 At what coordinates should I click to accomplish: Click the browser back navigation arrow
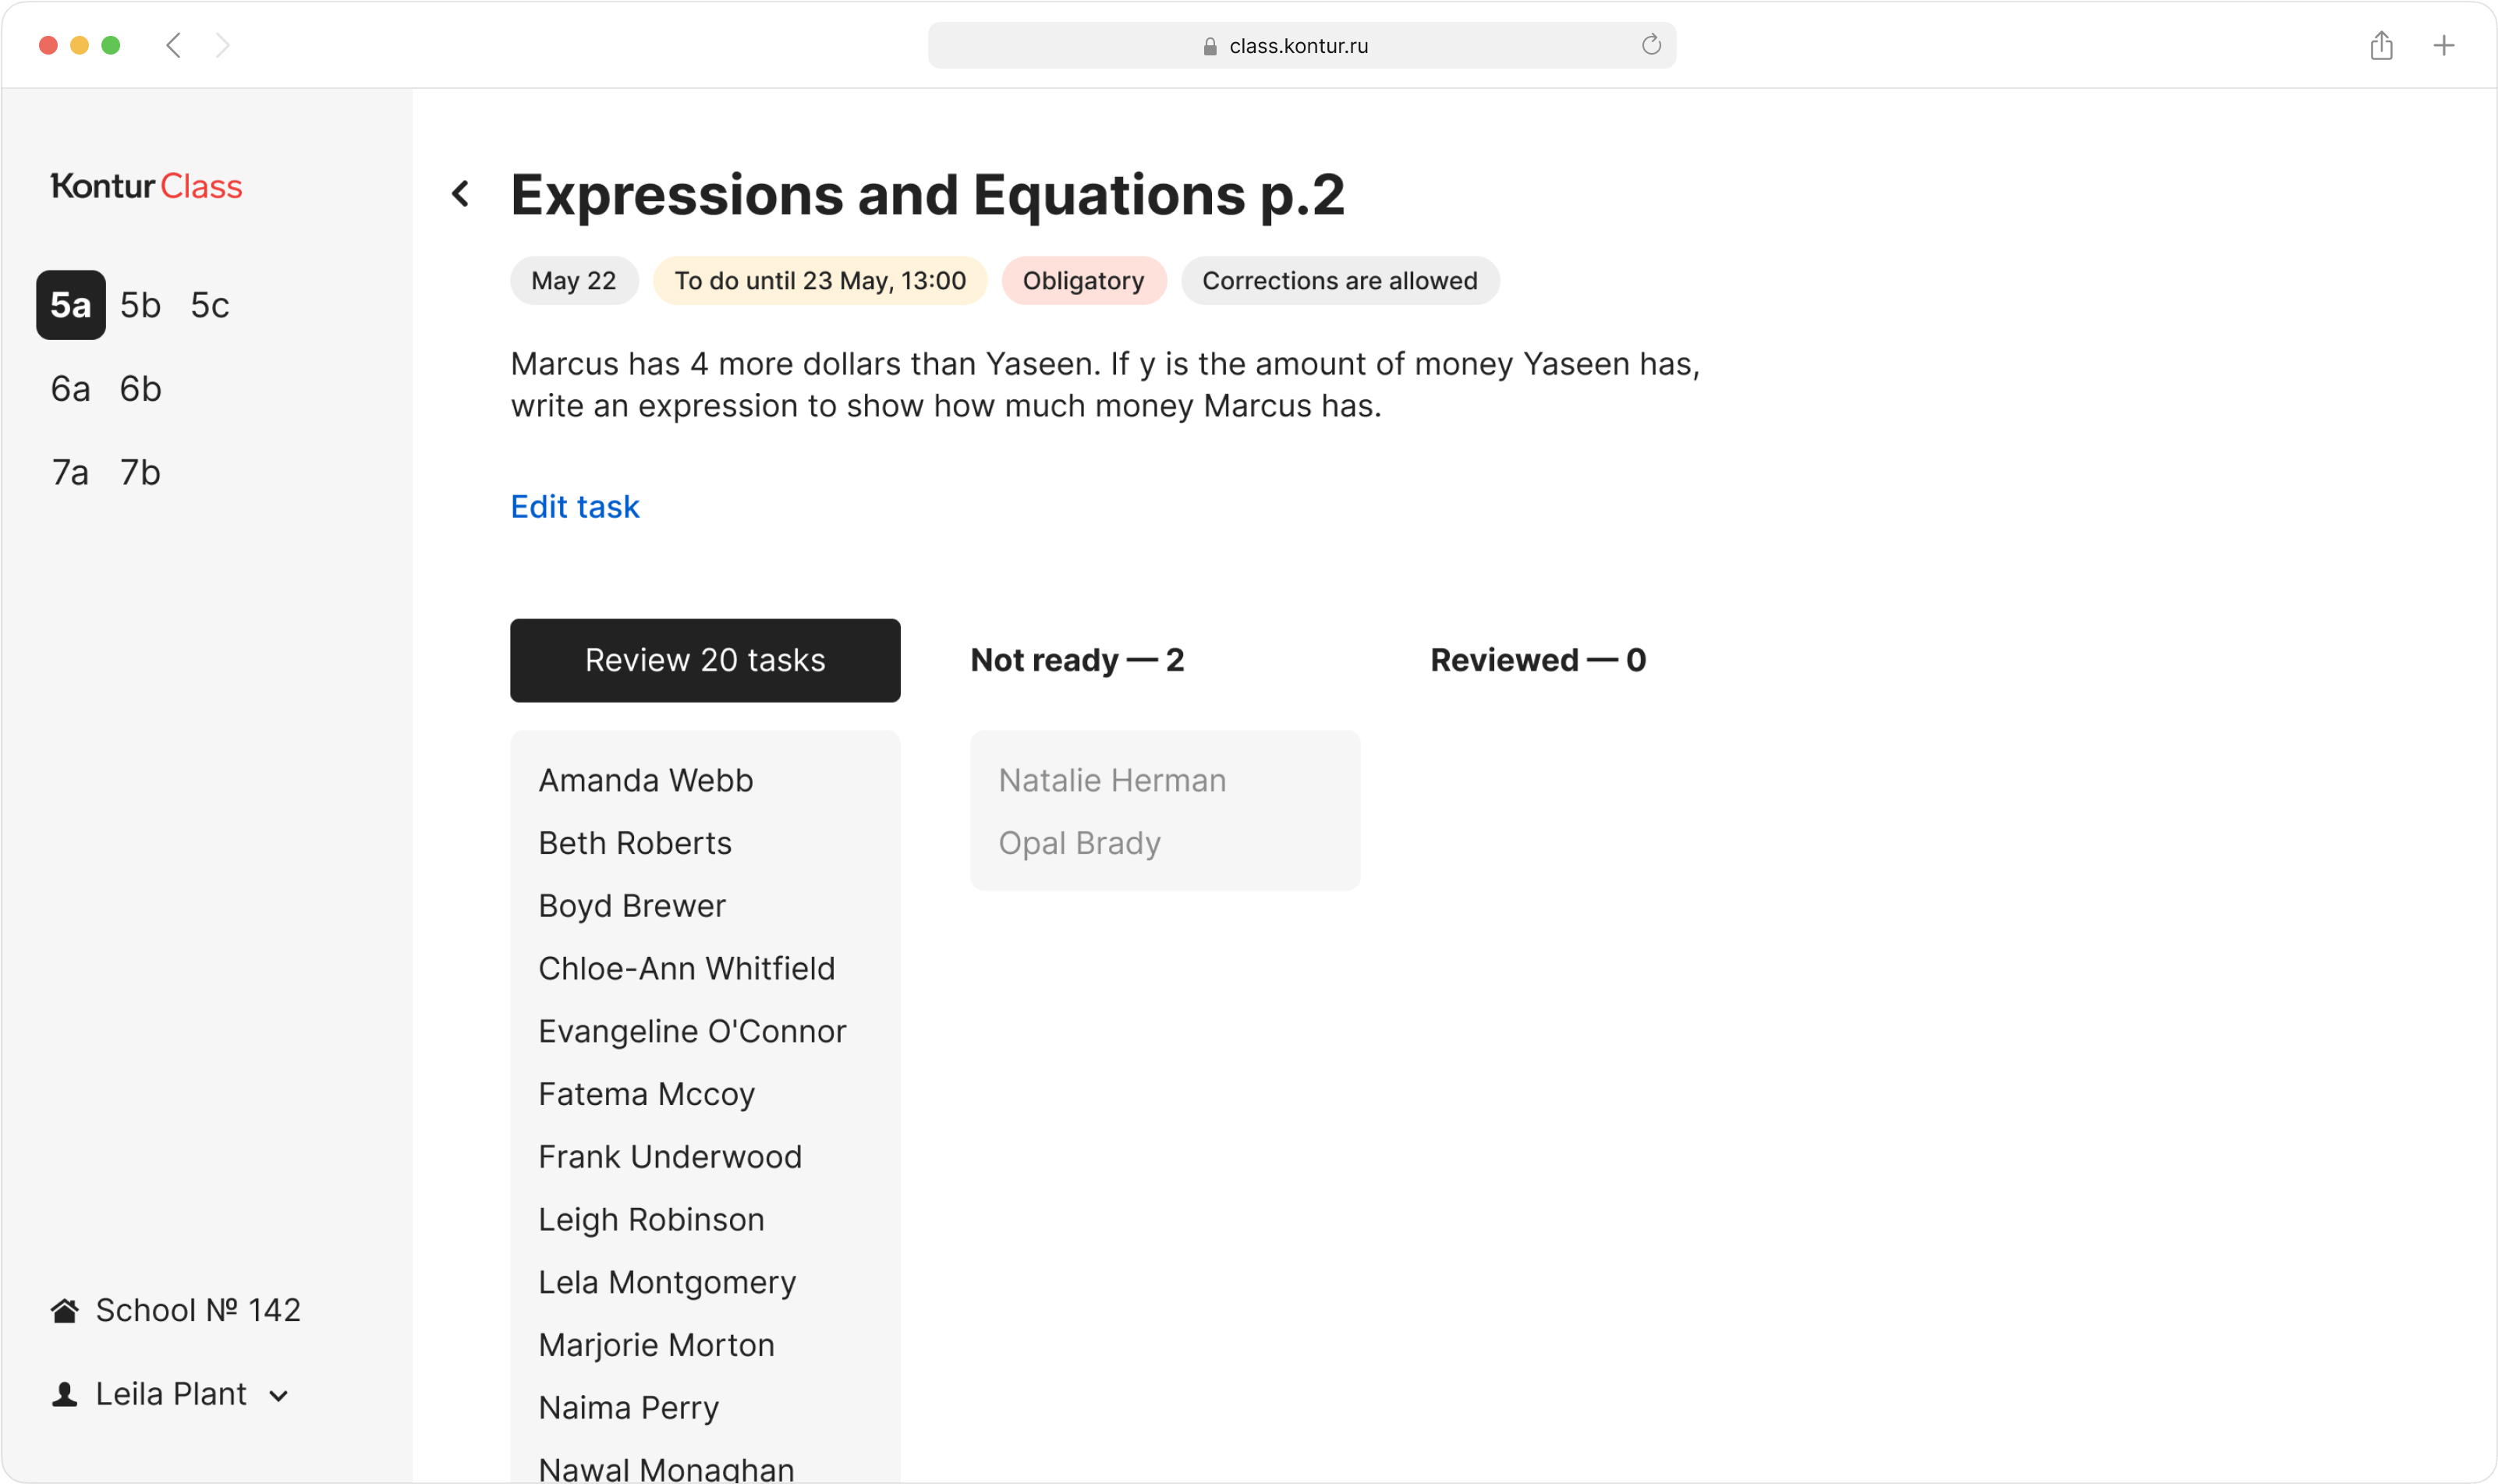pyautogui.click(x=174, y=45)
